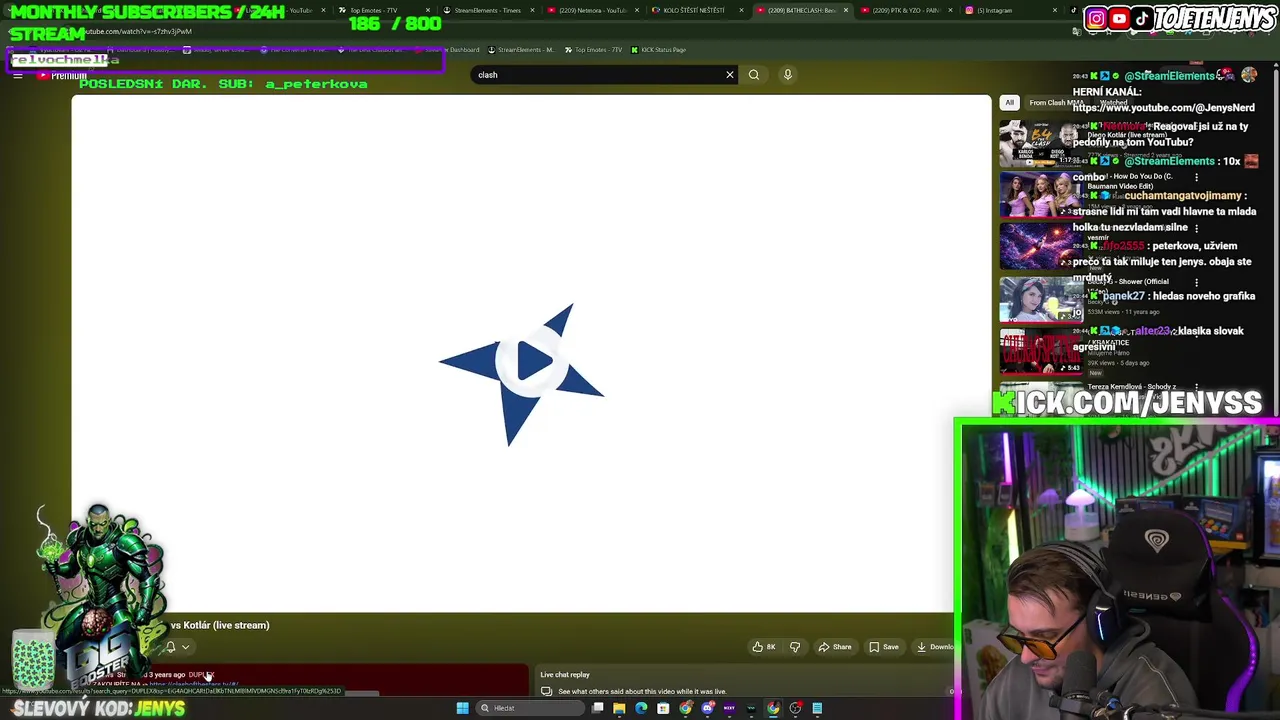Open the three-dot menu for the vesmír video

pyautogui.click(x=1197, y=228)
